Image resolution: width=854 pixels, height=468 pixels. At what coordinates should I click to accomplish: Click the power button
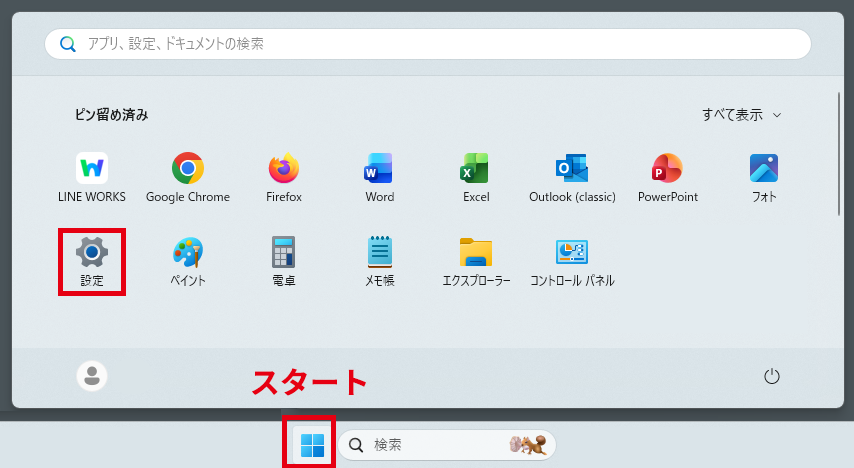[771, 376]
